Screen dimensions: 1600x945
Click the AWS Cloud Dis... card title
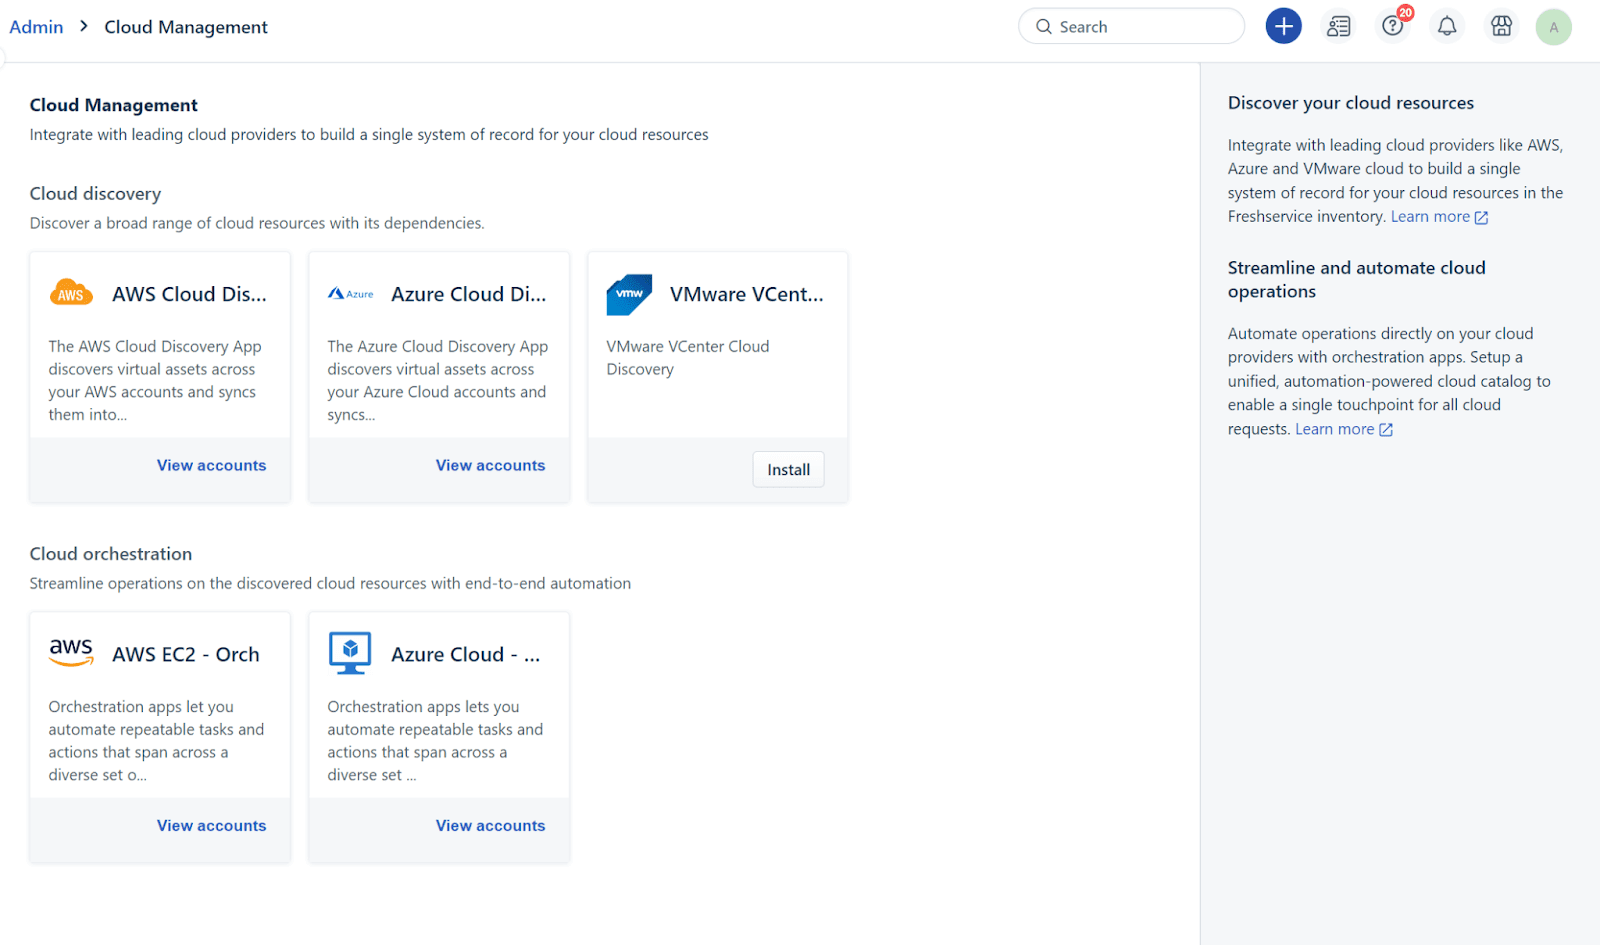click(189, 294)
